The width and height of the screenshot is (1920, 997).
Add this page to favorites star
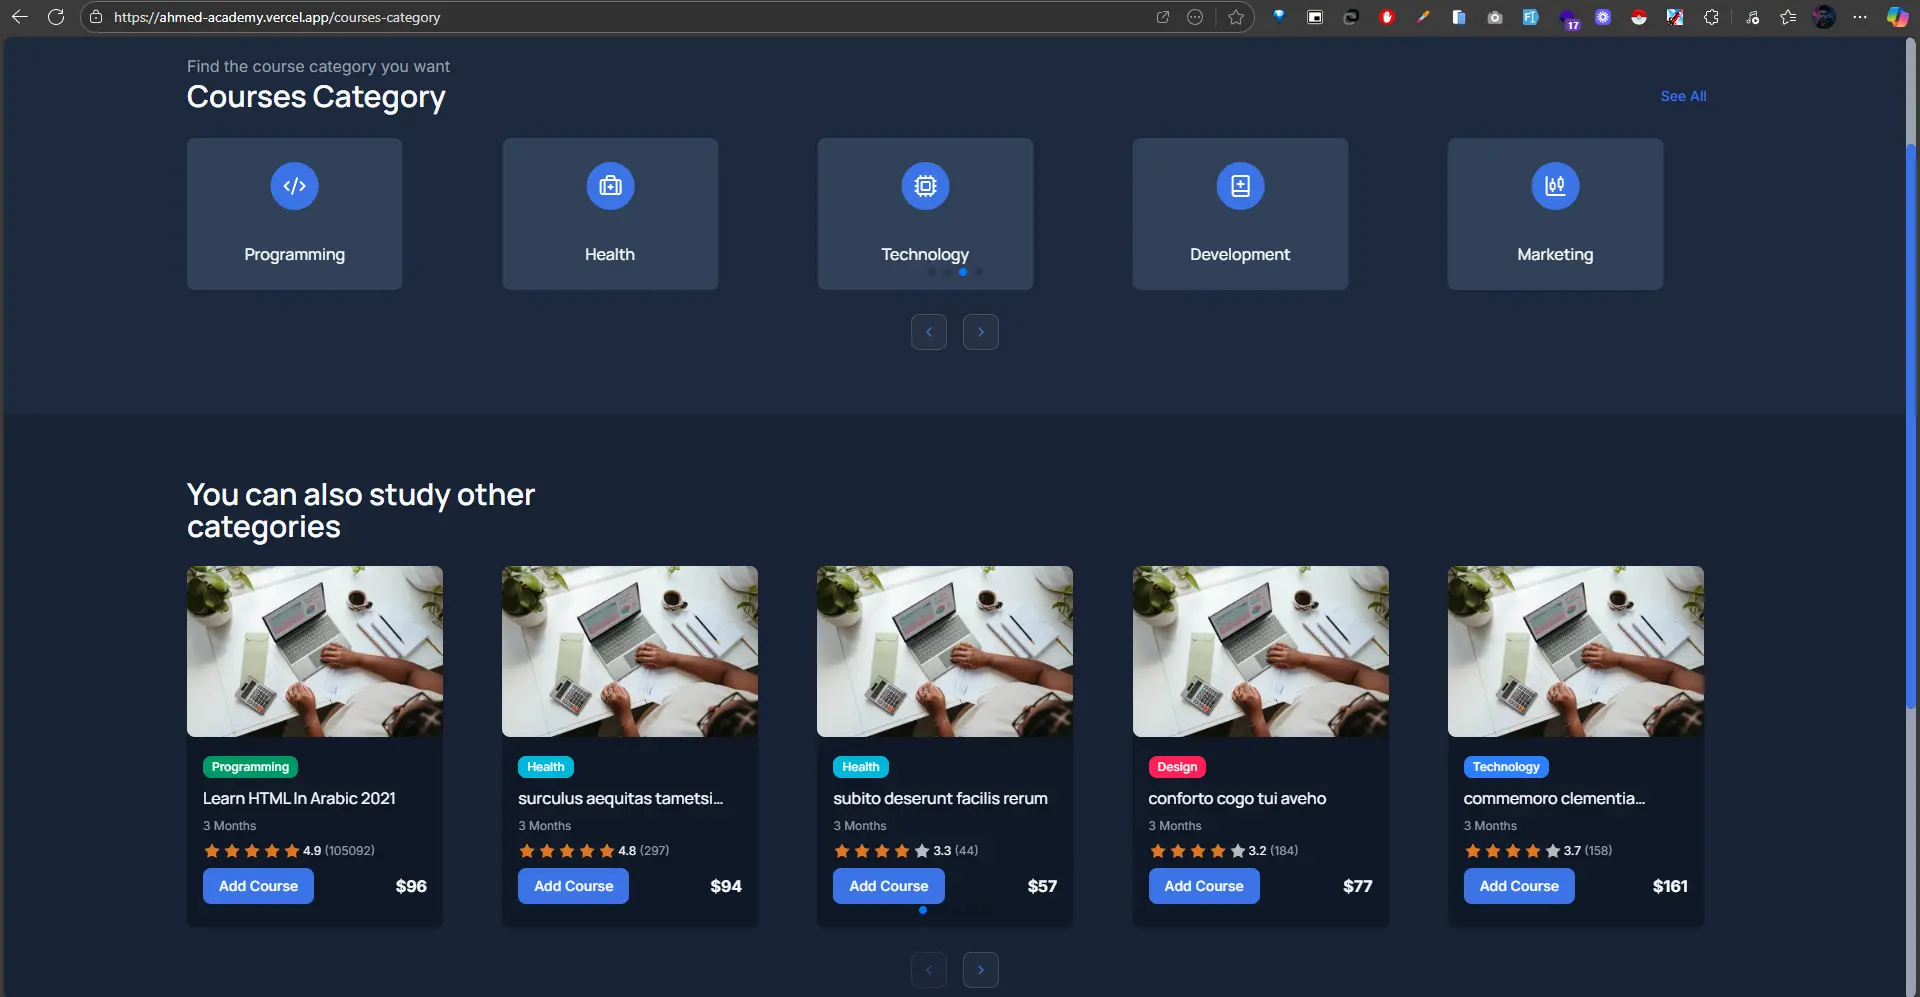coord(1236,17)
